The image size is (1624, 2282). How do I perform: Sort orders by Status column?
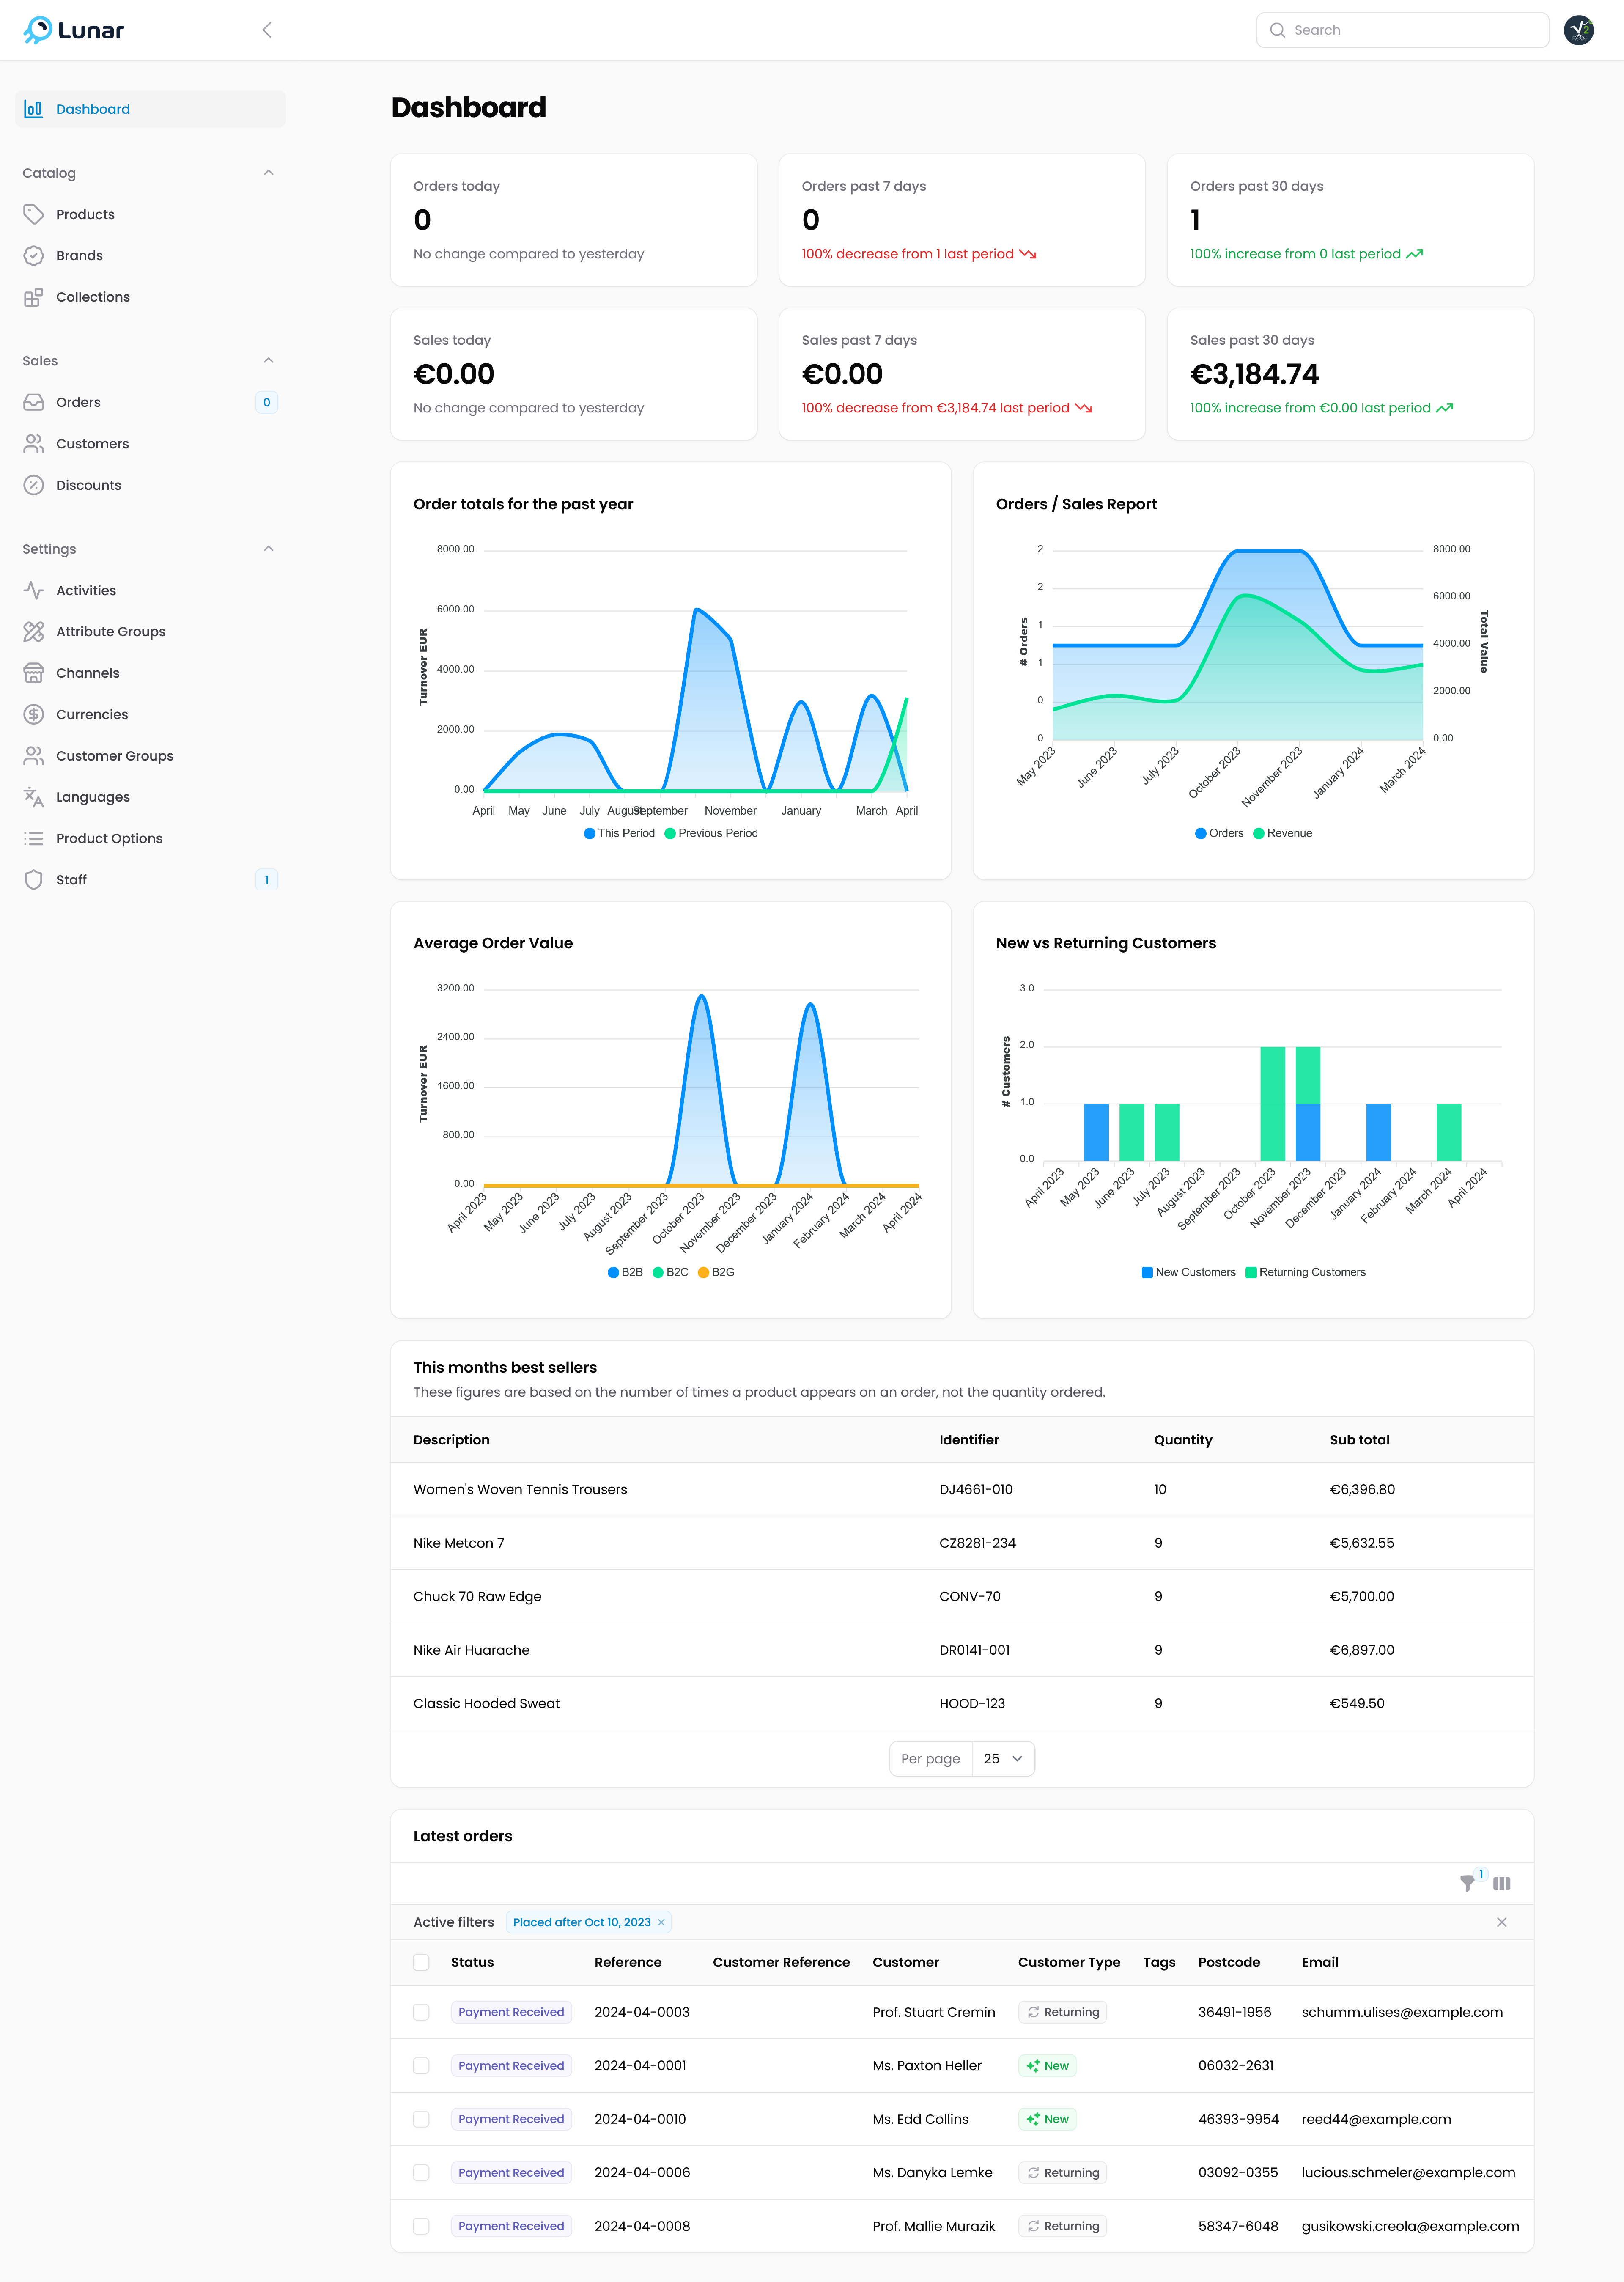coord(472,1962)
